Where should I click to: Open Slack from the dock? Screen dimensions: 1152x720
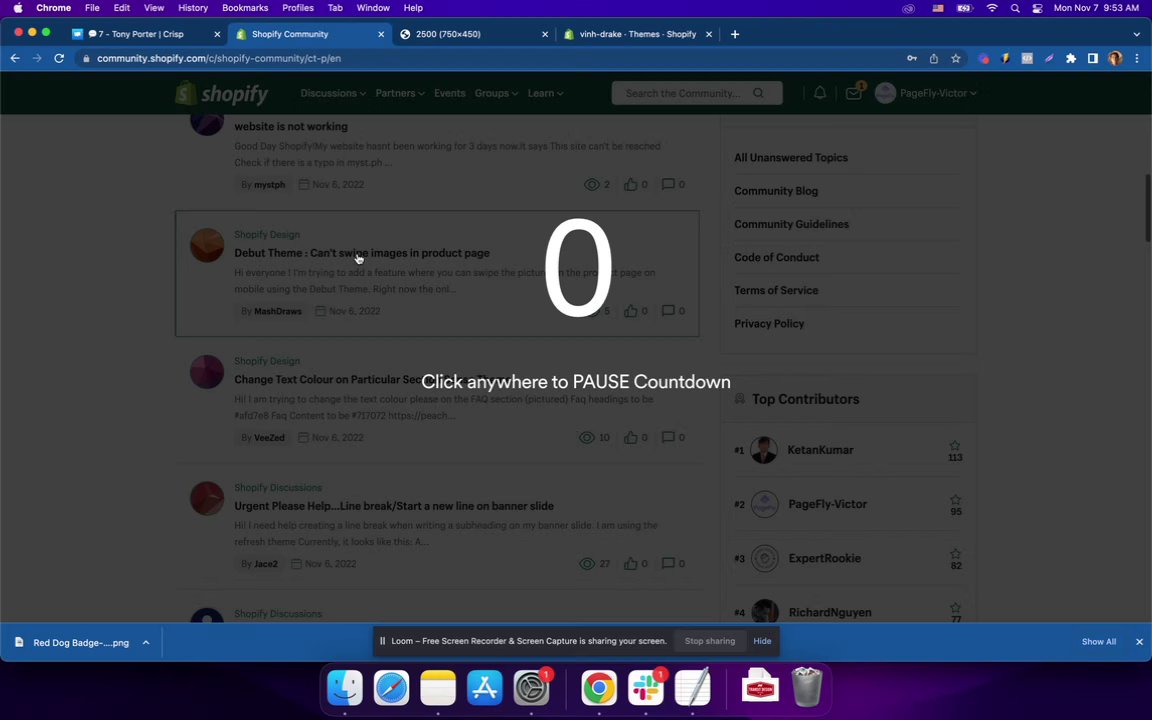645,688
